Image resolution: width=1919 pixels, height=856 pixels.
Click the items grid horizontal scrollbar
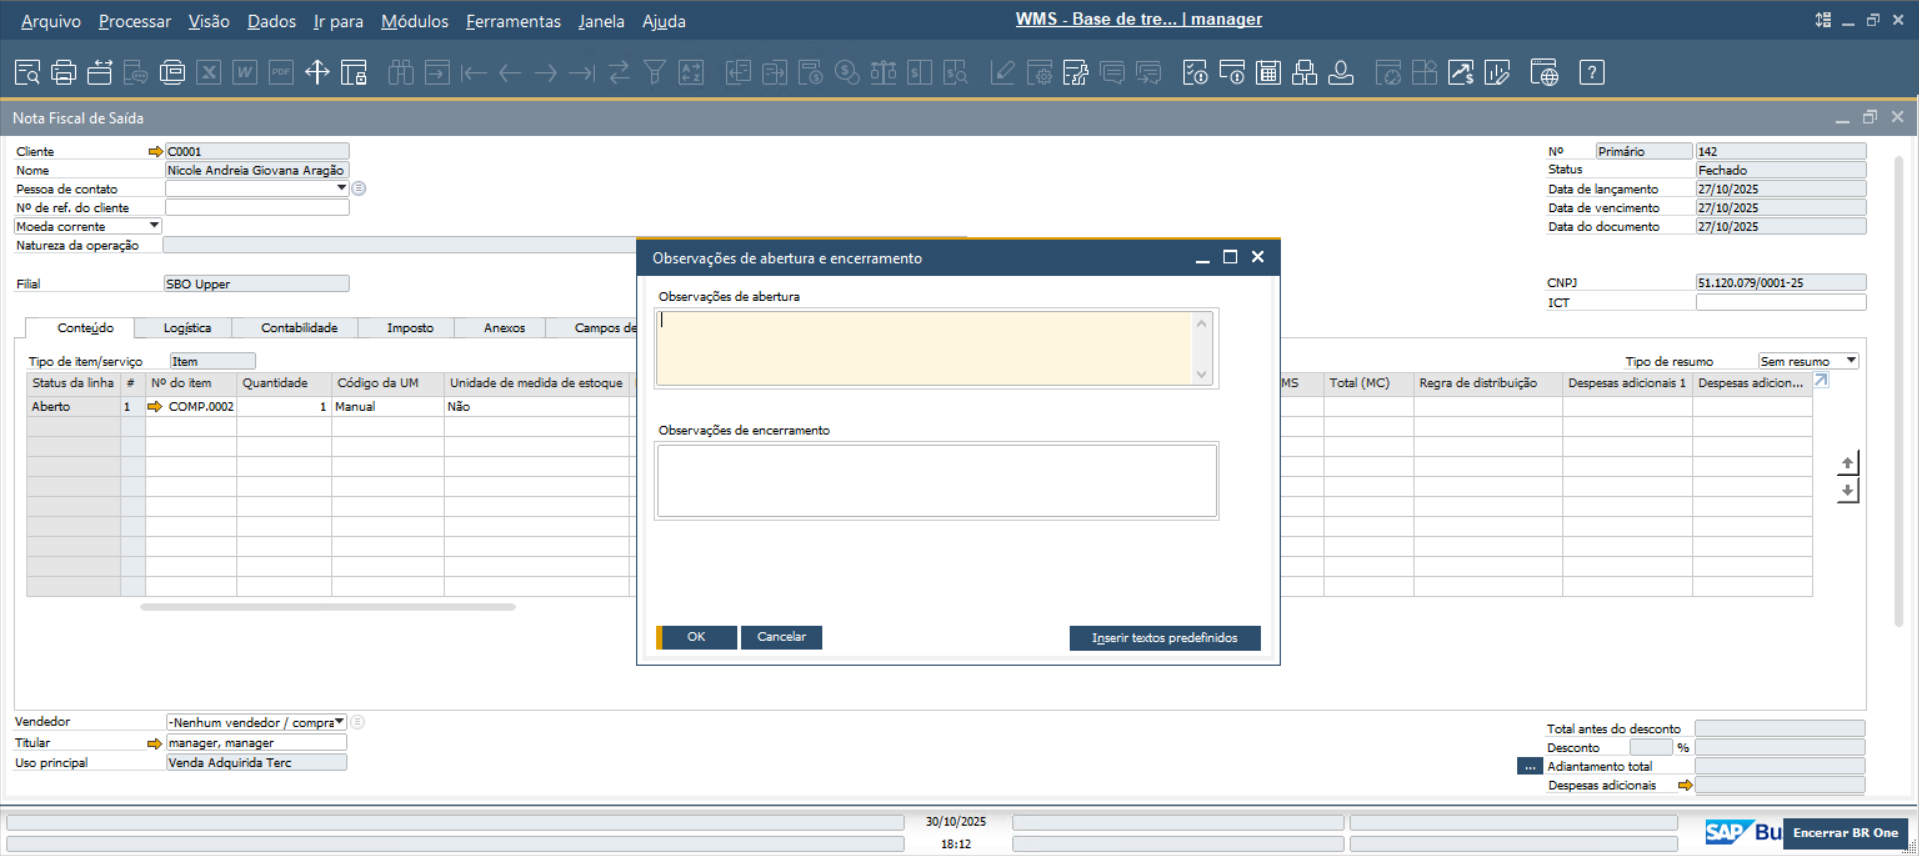click(327, 607)
